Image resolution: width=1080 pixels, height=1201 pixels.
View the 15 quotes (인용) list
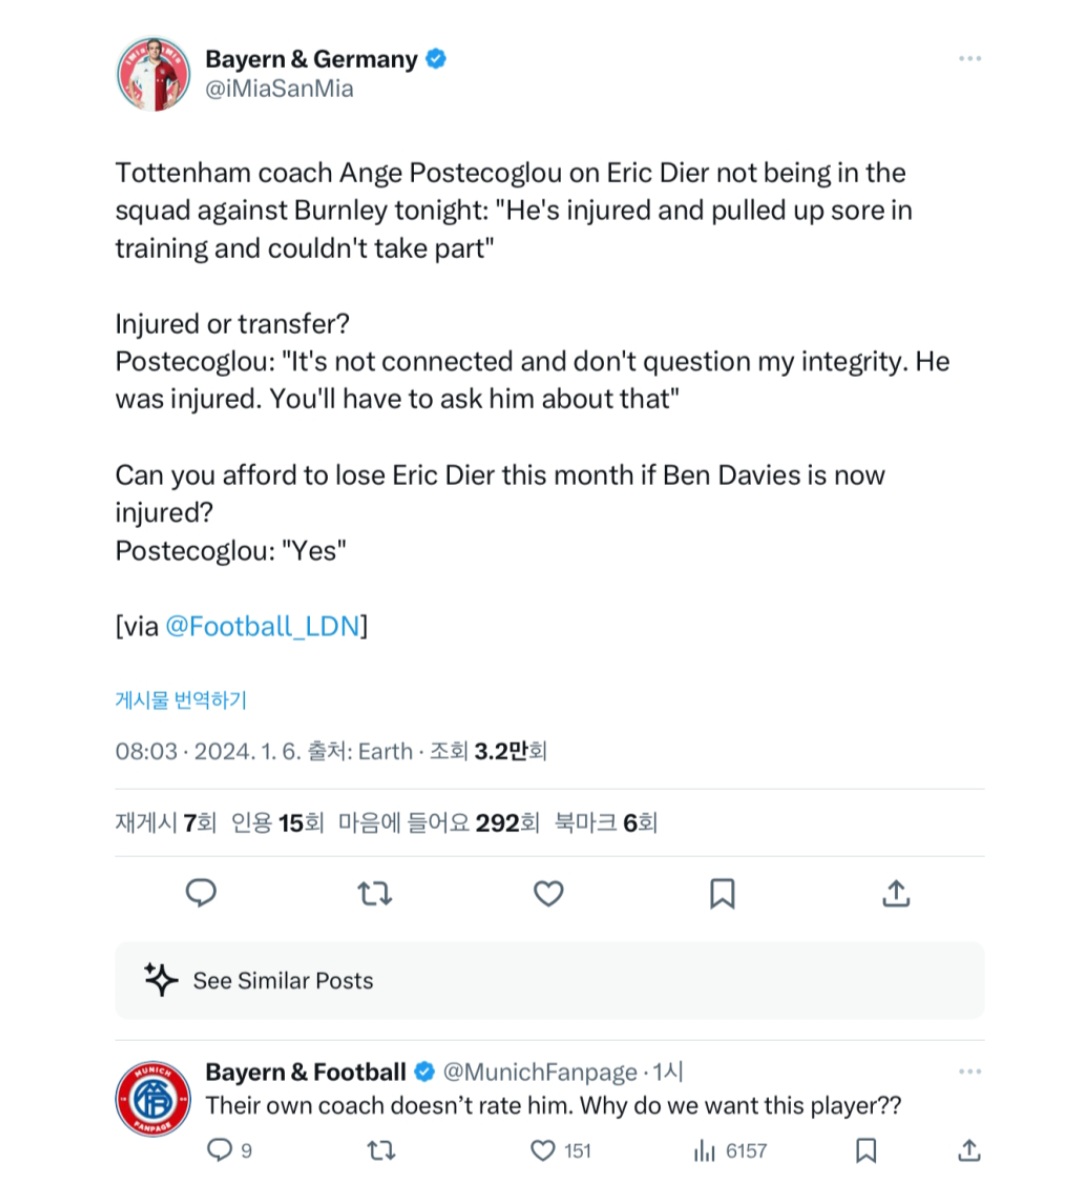[277, 823]
